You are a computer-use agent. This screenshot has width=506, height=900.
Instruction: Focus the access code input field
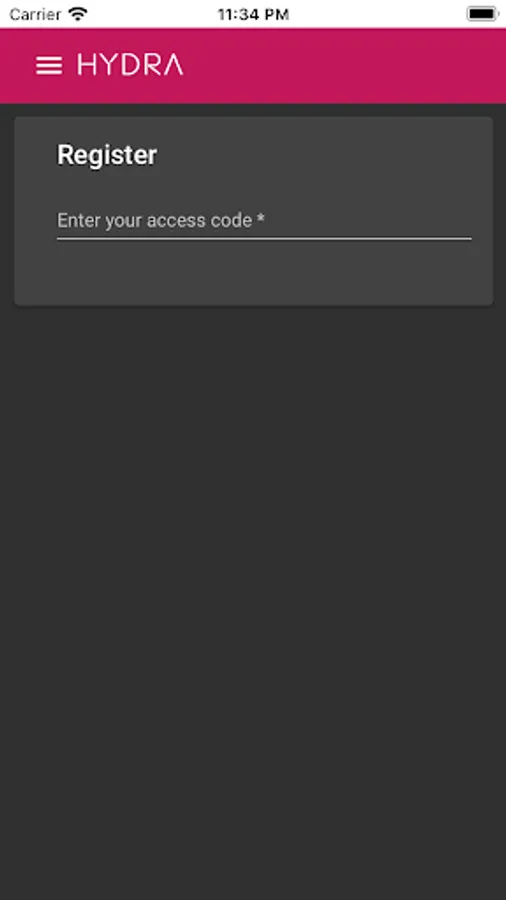click(264, 221)
